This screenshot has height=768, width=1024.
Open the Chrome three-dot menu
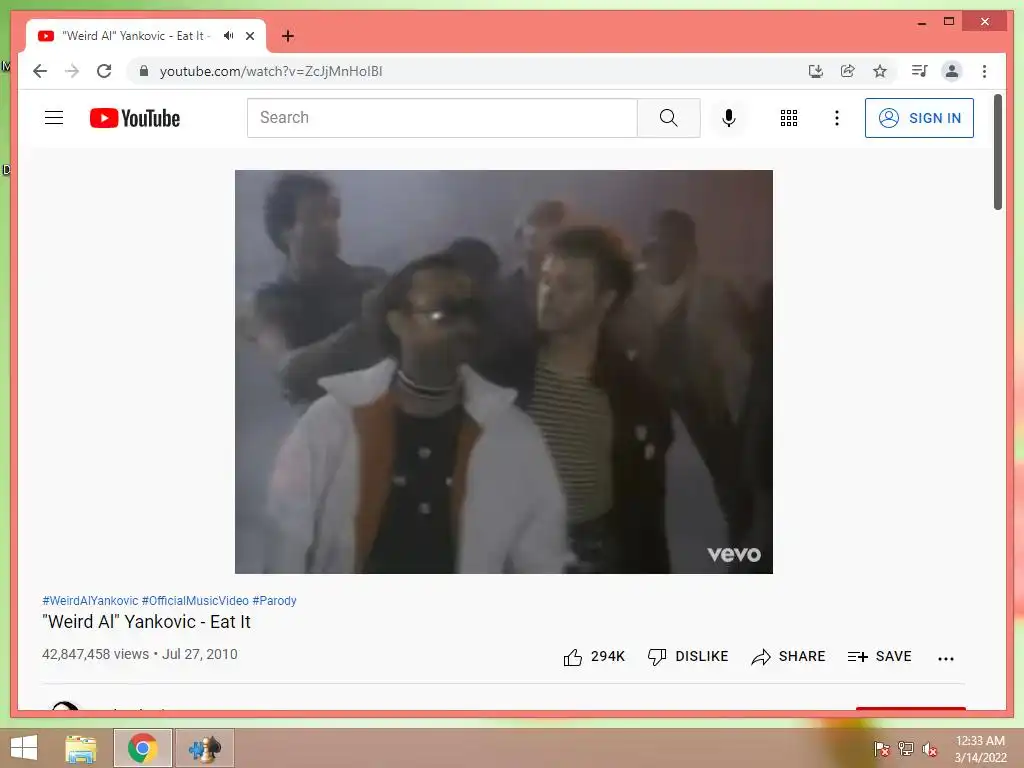click(984, 71)
